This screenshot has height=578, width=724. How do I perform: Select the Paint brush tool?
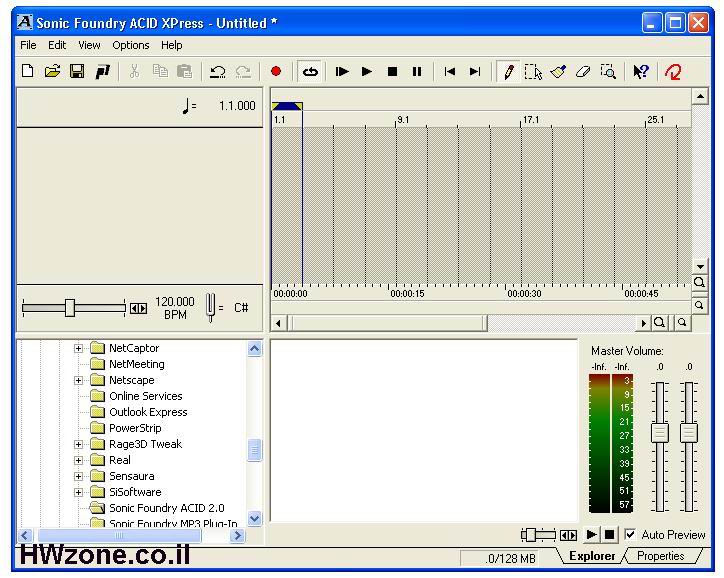tap(558, 72)
